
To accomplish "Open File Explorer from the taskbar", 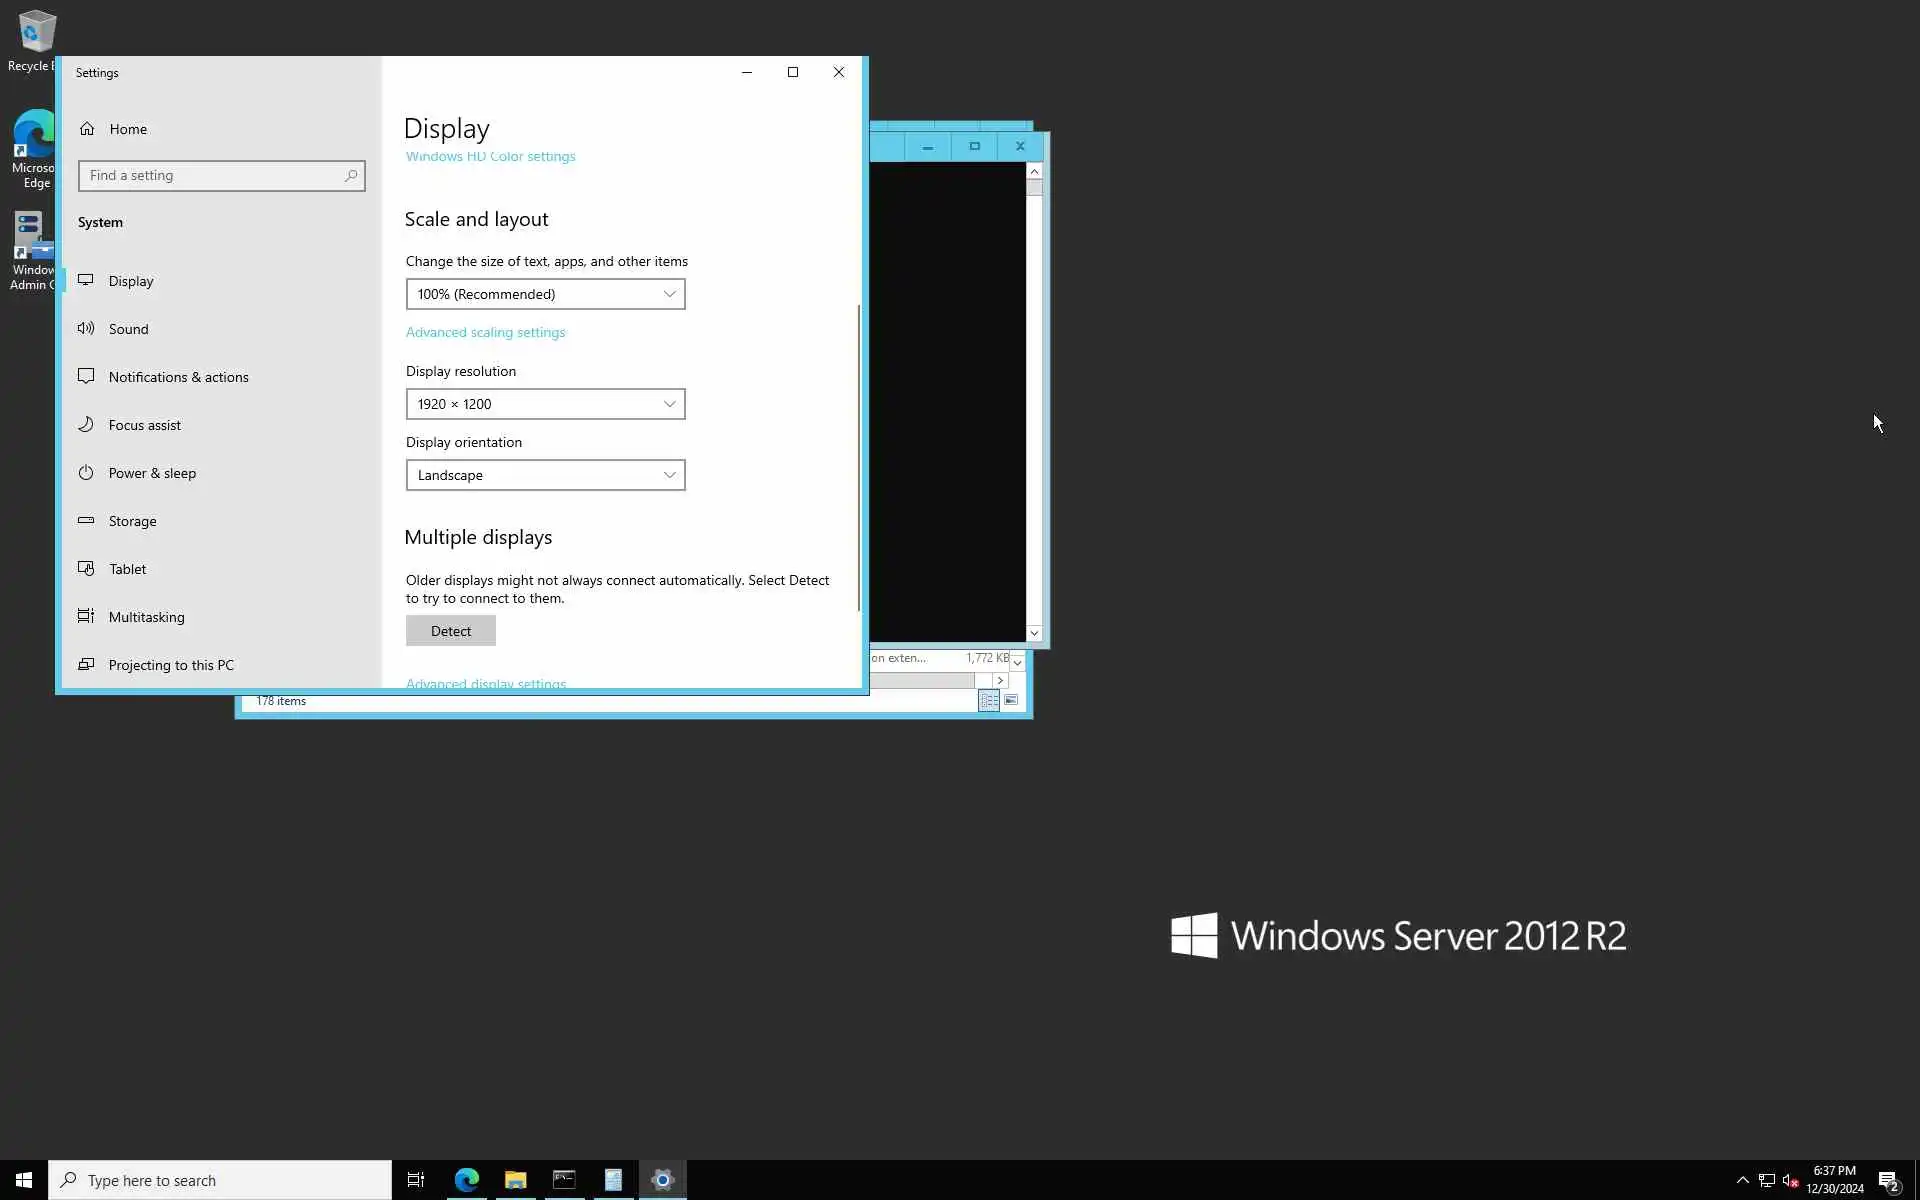I will [515, 1180].
